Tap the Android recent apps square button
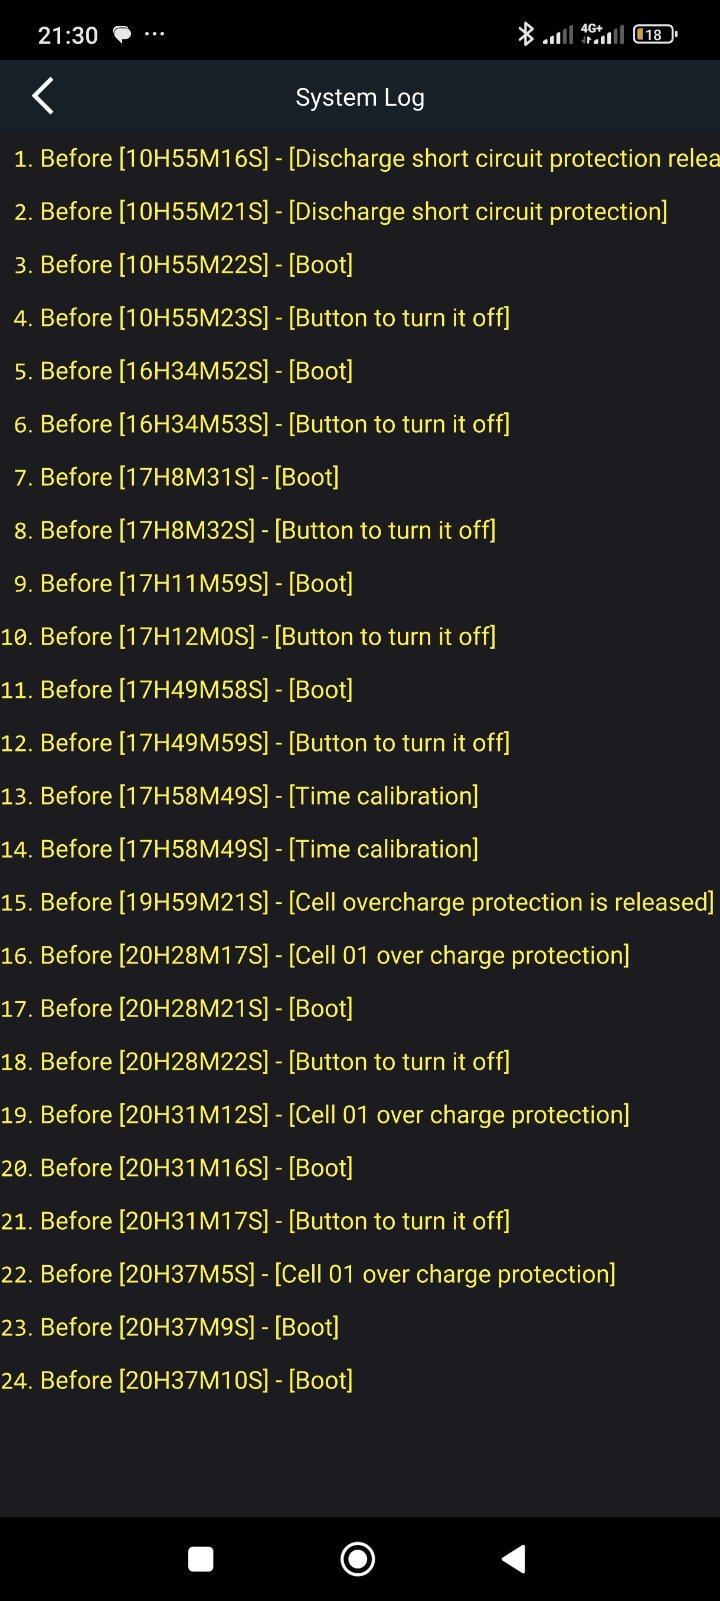The height and width of the screenshot is (1601, 720). (x=201, y=1559)
